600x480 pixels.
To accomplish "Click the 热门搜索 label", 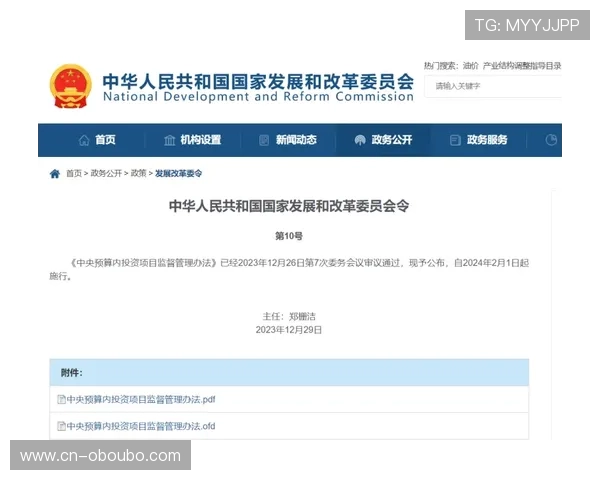I will pyautogui.click(x=441, y=66).
